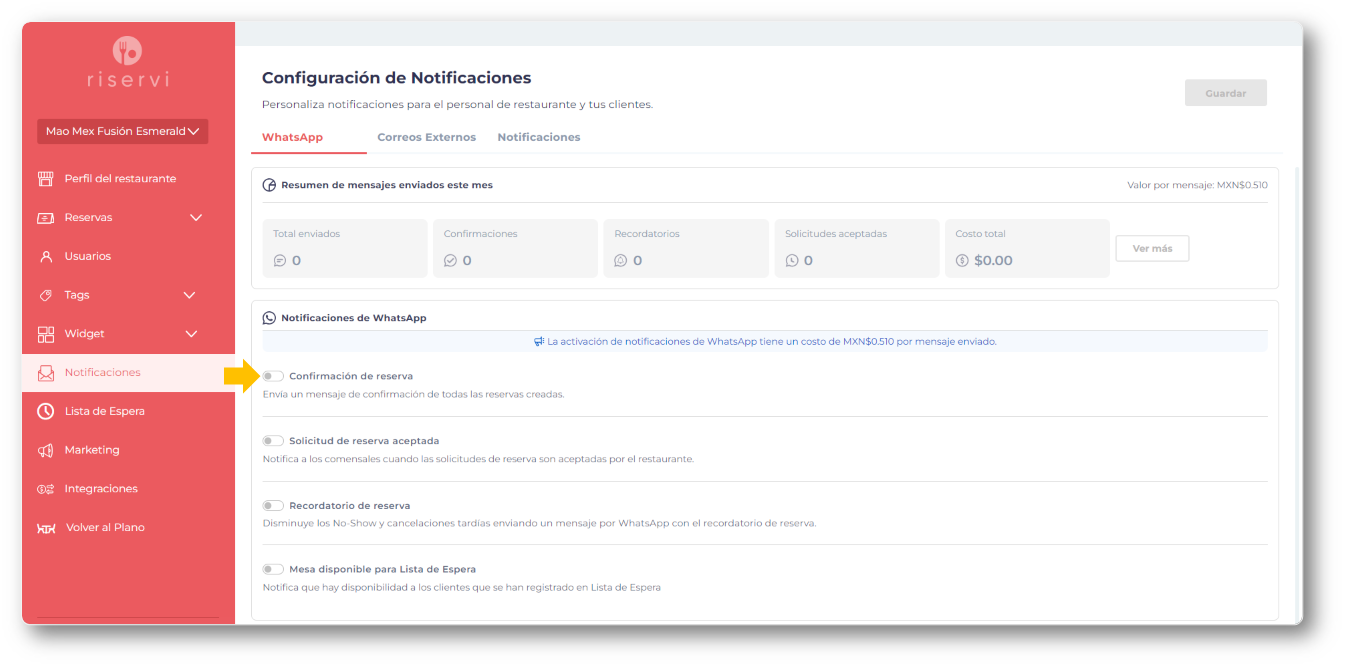1345x667 pixels.
Task: Click the Valor por mensaje: MXN$0.510 text
Action: [1197, 185]
